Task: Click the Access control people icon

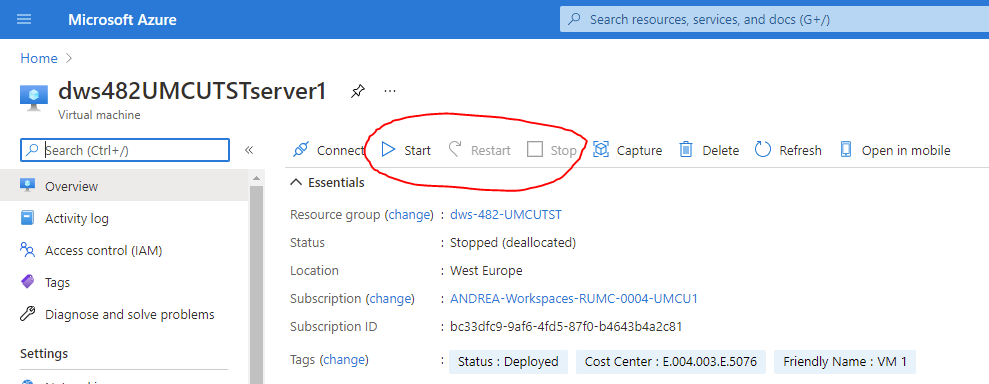Action: (27, 250)
